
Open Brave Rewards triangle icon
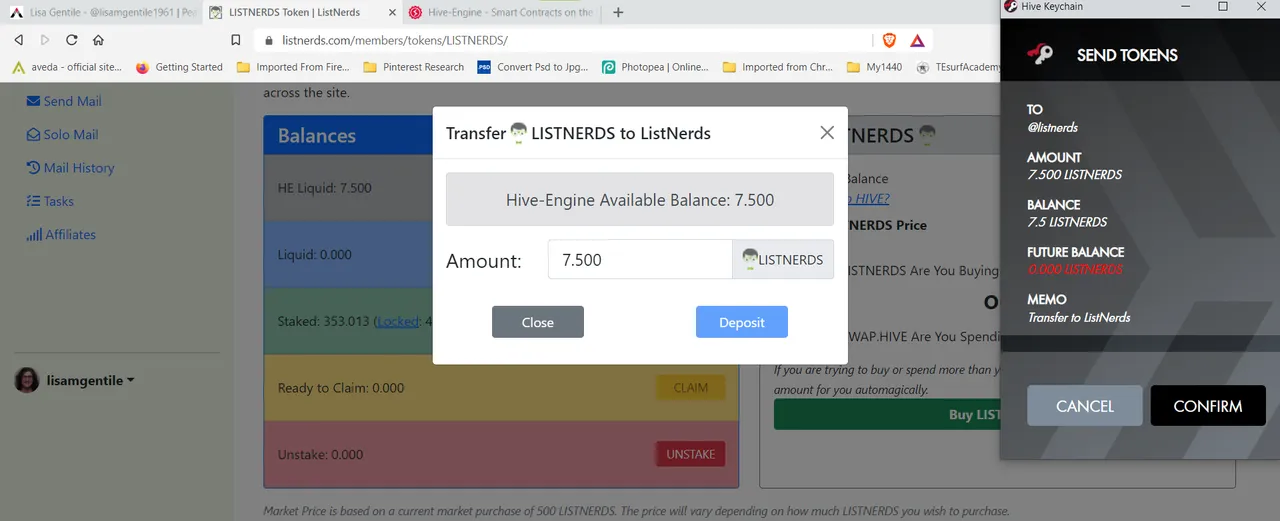pyautogui.click(x=917, y=40)
